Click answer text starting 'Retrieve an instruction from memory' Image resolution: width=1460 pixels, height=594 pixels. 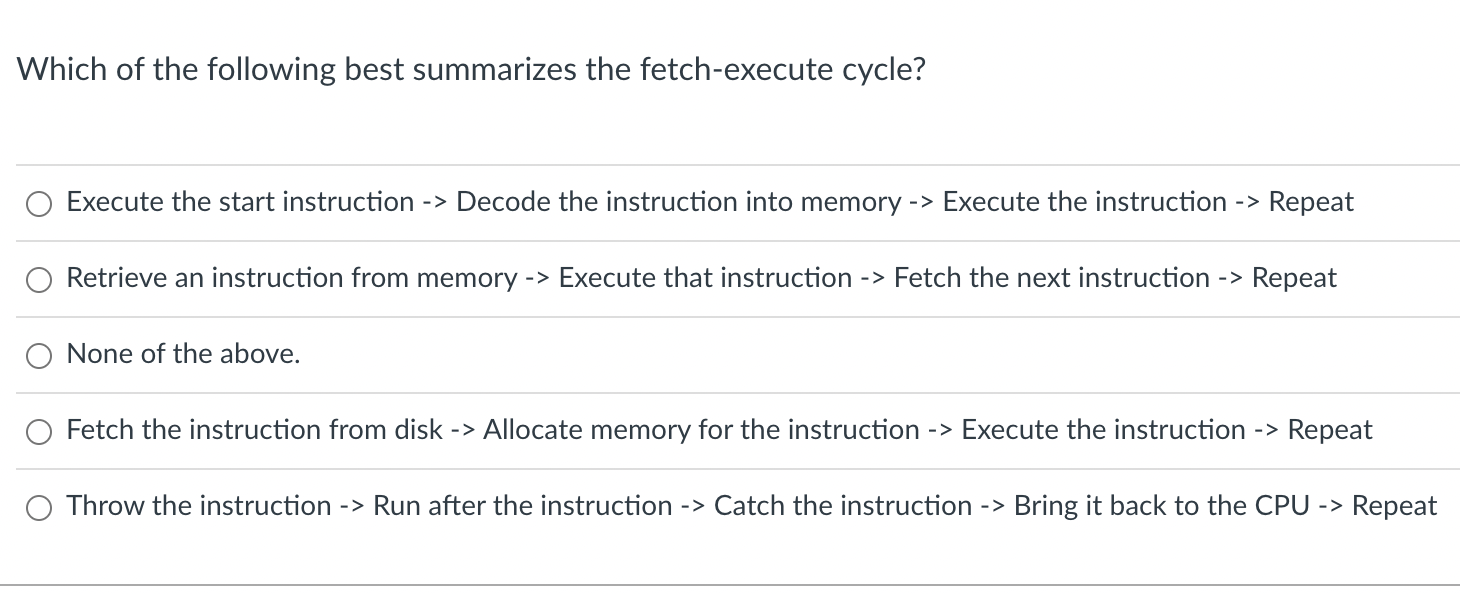701,278
